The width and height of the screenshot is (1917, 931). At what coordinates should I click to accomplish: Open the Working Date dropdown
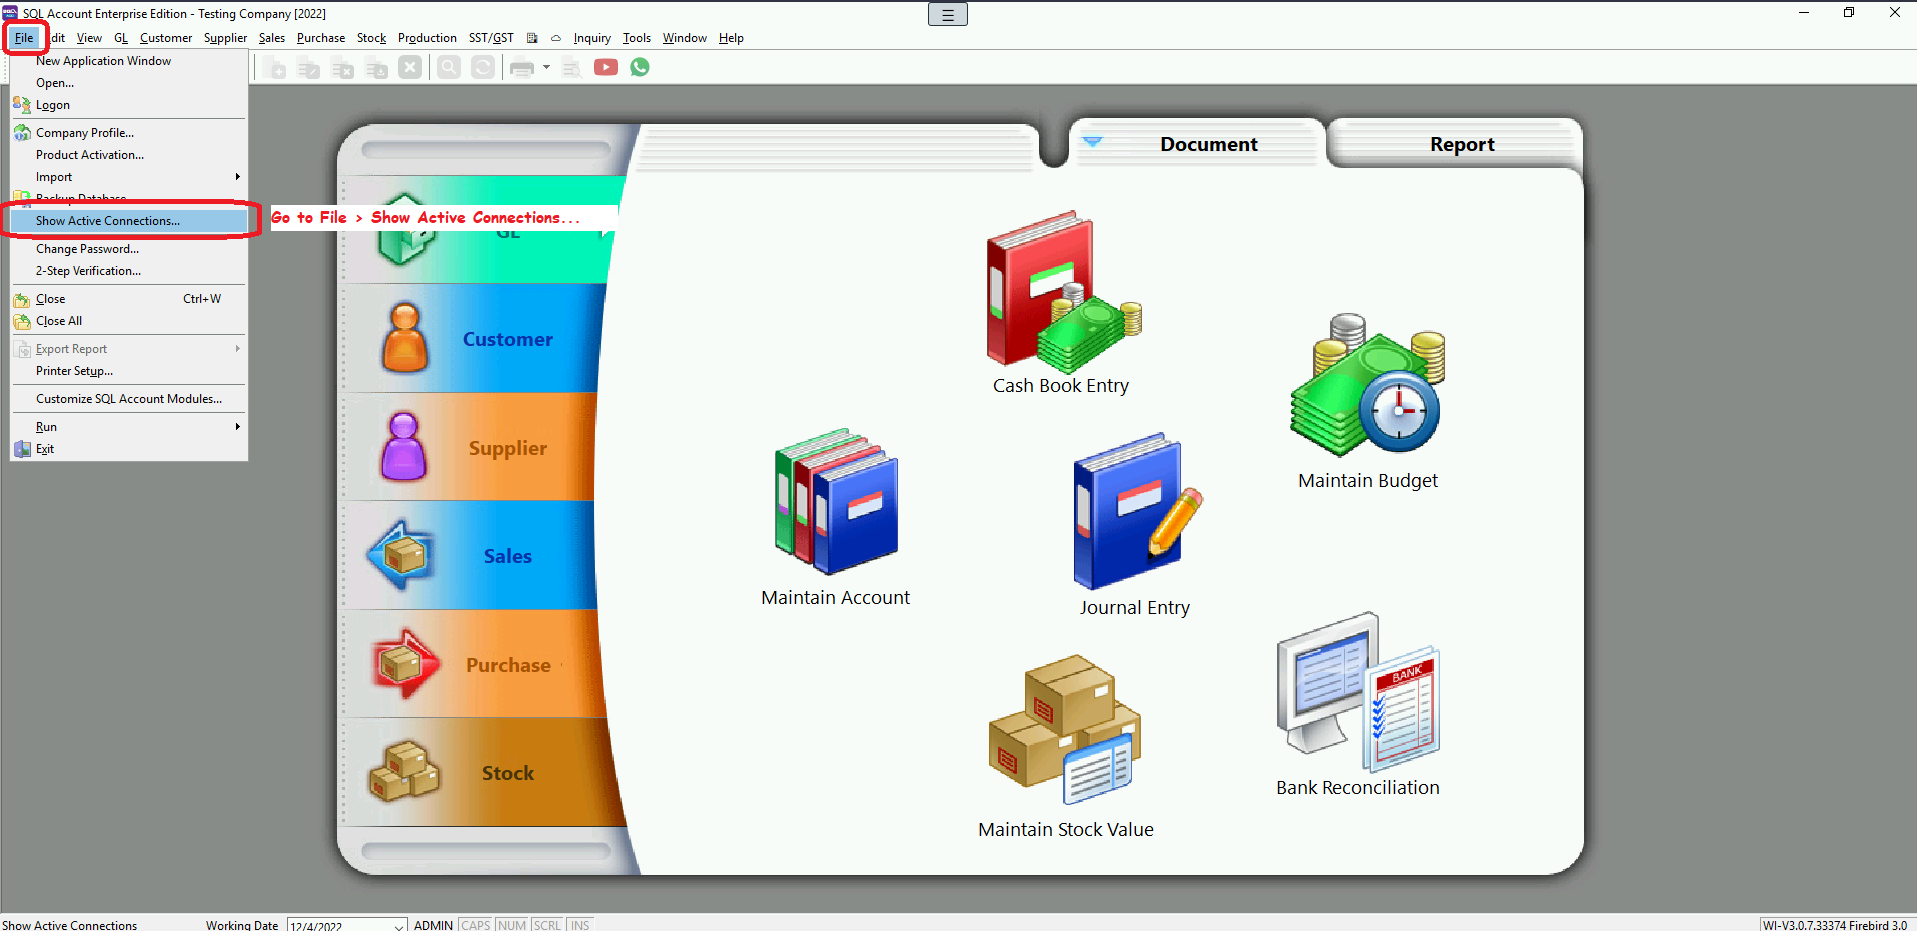click(x=399, y=926)
